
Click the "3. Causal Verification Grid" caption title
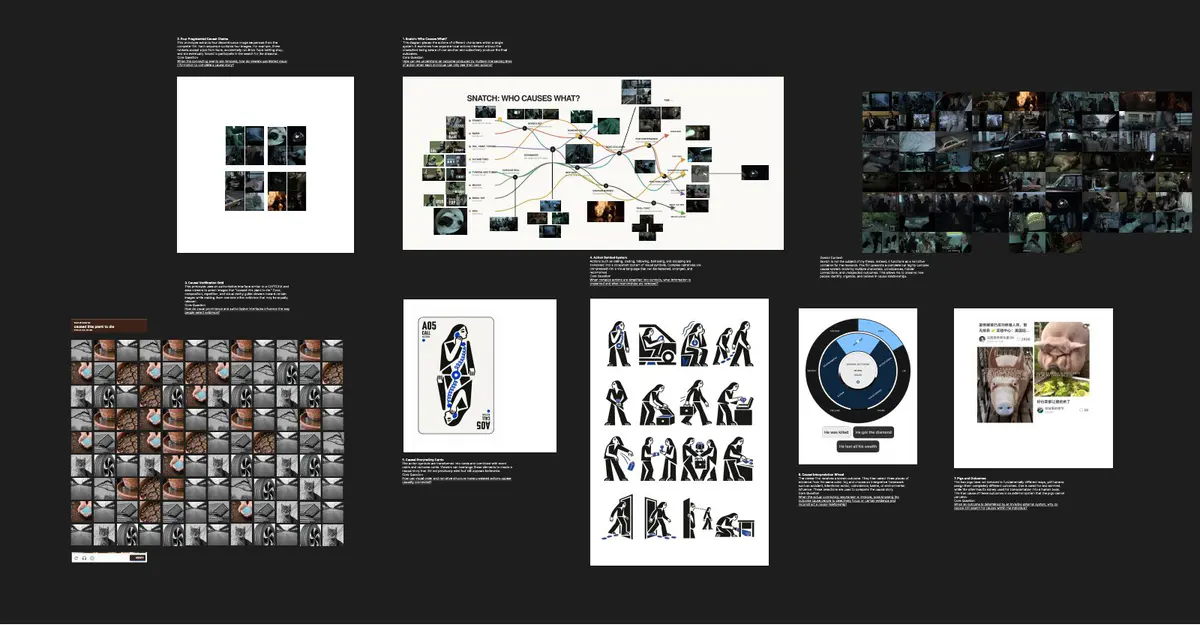[204, 282]
